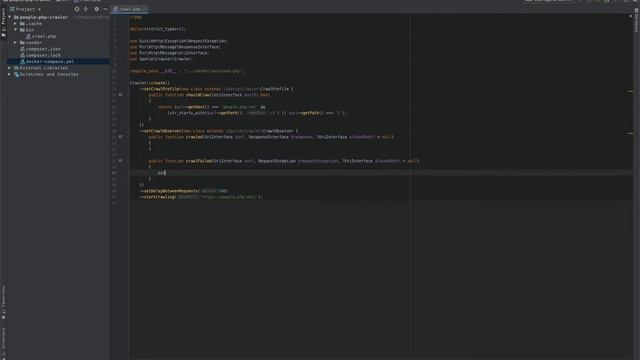Click the External Libraries icon
The width and height of the screenshot is (640, 360).
pos(16,68)
